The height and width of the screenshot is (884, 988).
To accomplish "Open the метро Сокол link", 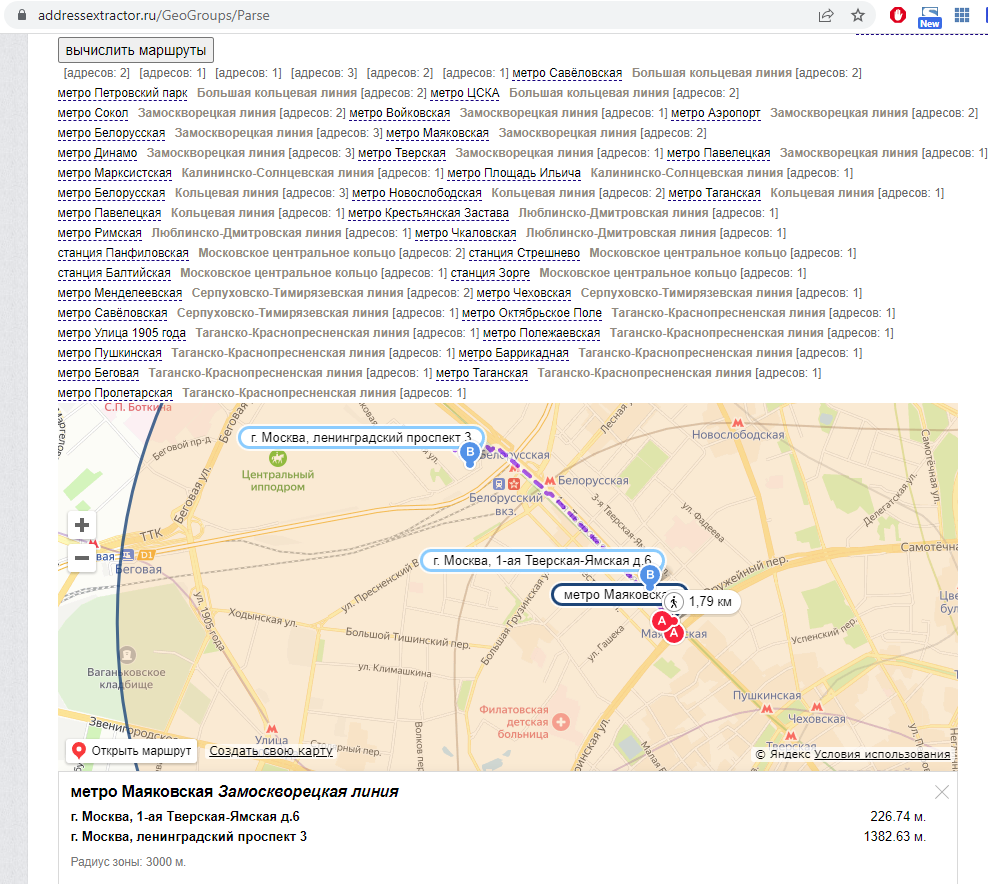I will click(93, 113).
